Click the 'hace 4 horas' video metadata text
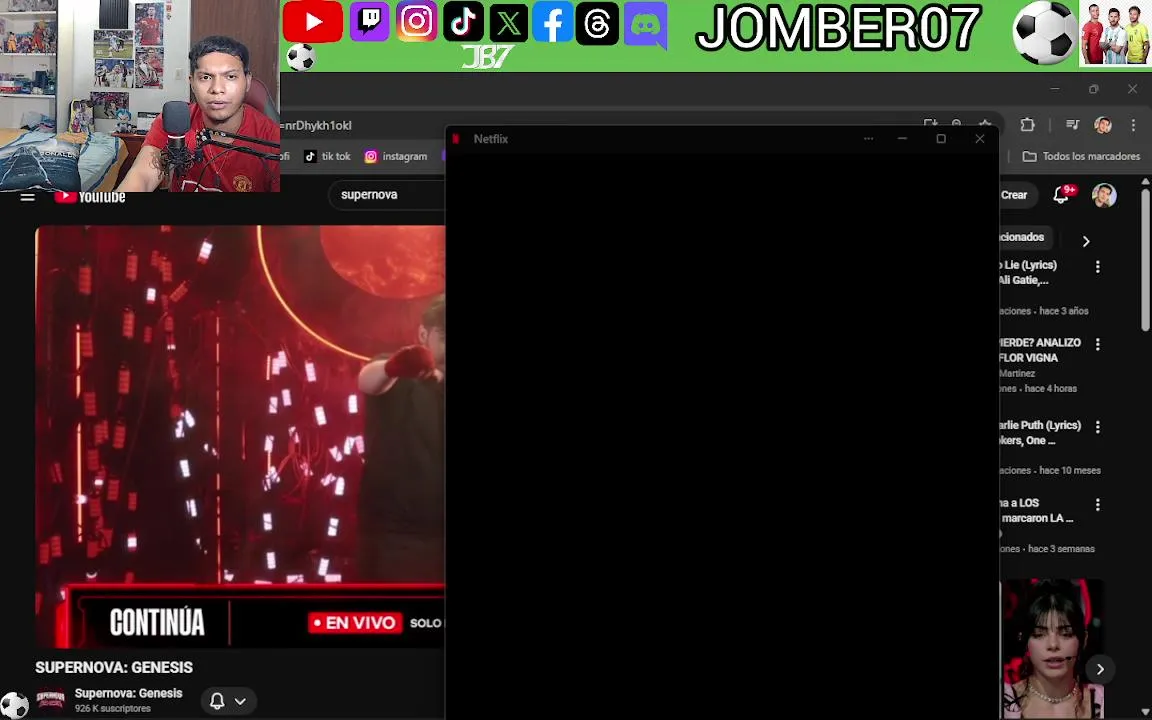This screenshot has width=1152, height=720. [x=1051, y=389]
